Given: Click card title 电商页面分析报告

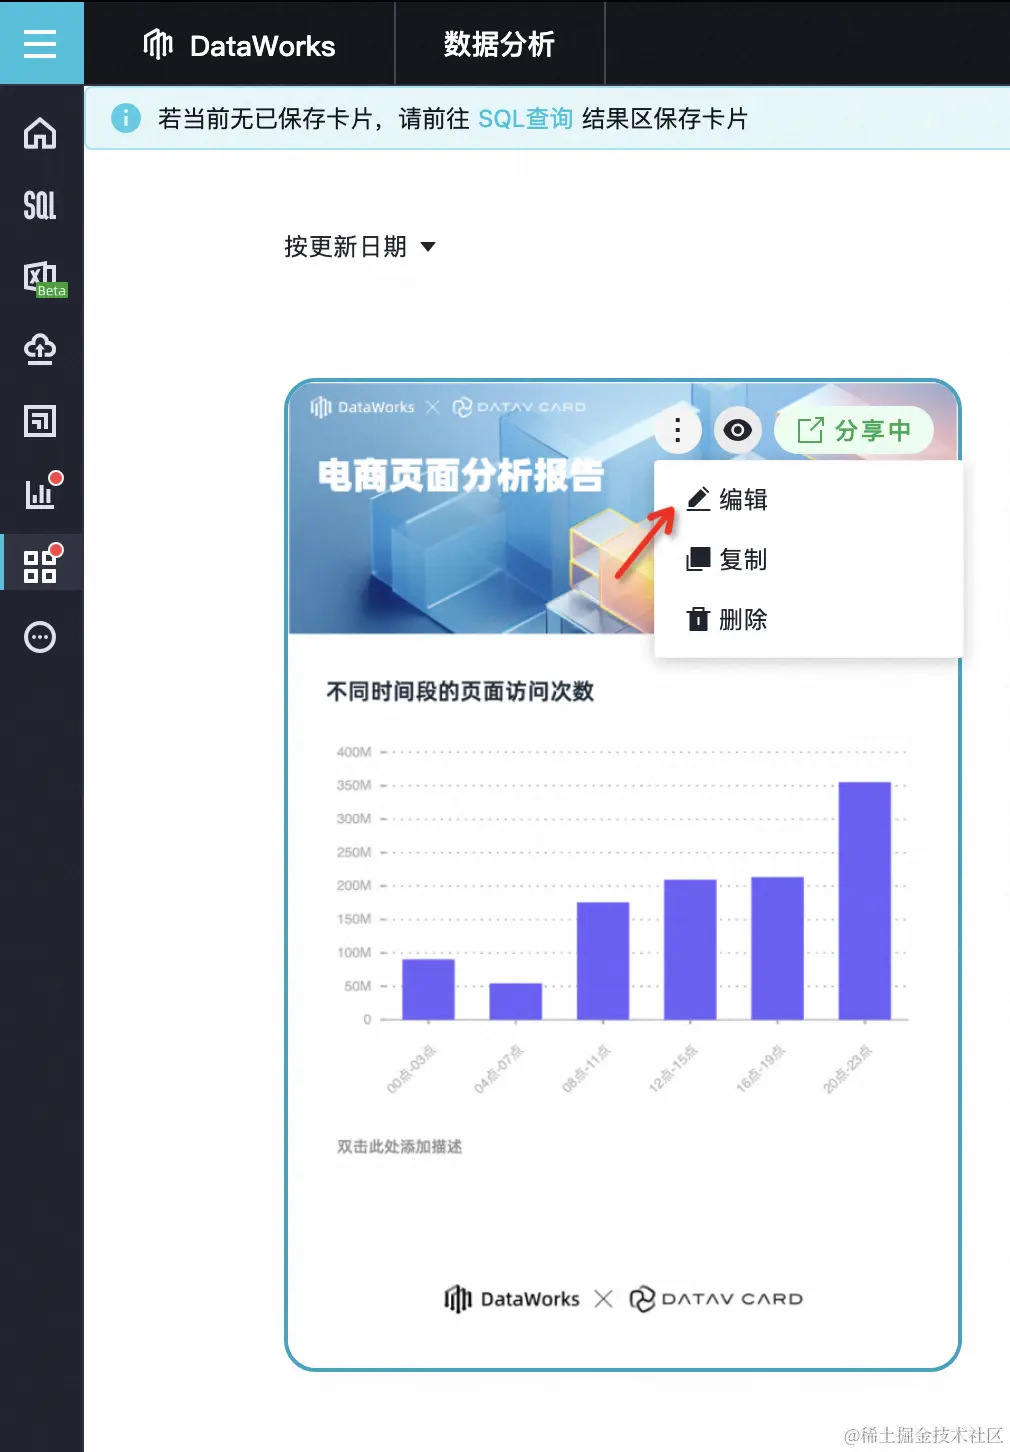Looking at the screenshot, I should pos(461,475).
